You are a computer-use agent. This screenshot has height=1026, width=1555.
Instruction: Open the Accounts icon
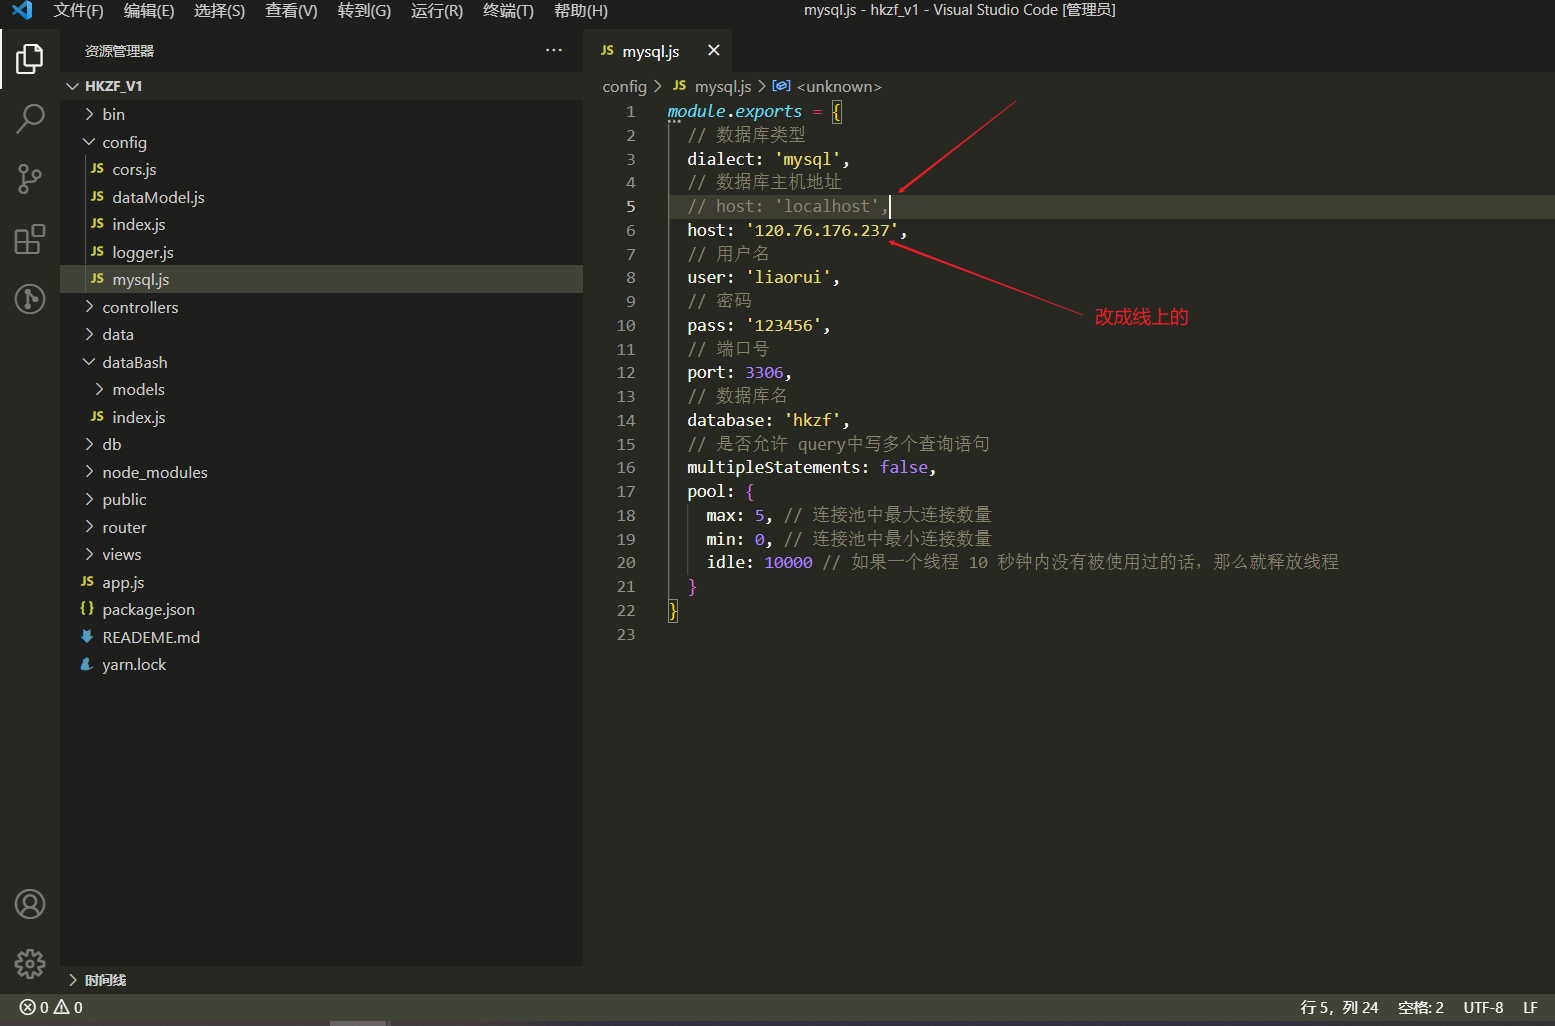click(x=30, y=904)
